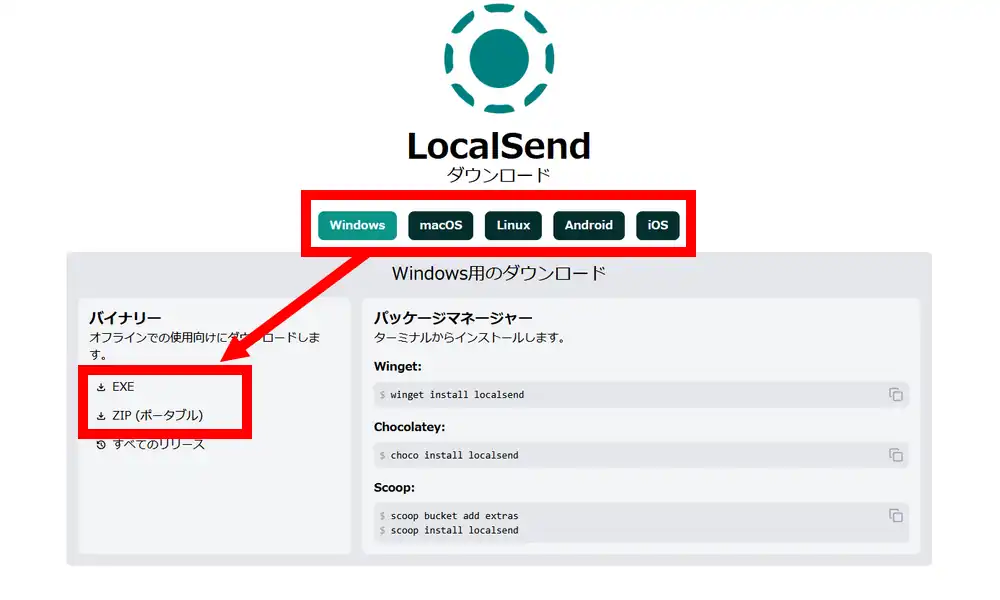The width and height of the screenshot is (1000, 600).
Task: Choose the Android tab
Action: point(588,225)
